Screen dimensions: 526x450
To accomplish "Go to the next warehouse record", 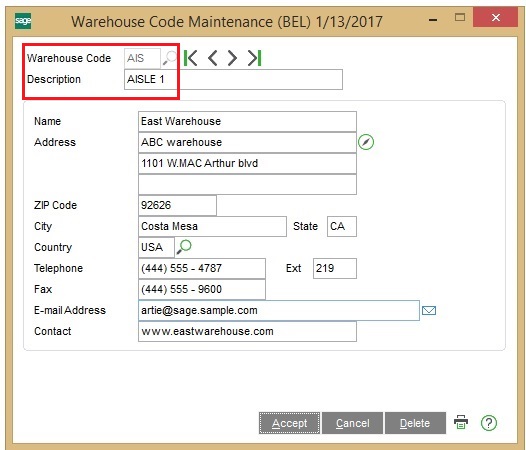I will [232, 58].
